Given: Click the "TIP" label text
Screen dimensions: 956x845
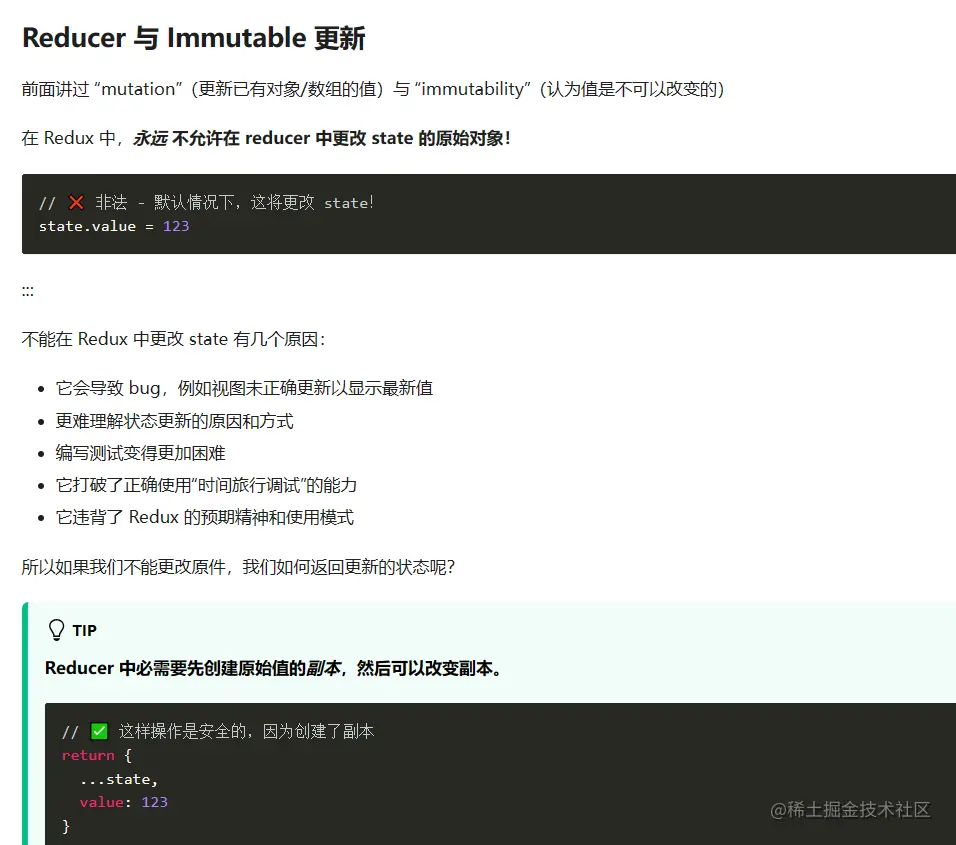Looking at the screenshot, I should (x=84, y=630).
